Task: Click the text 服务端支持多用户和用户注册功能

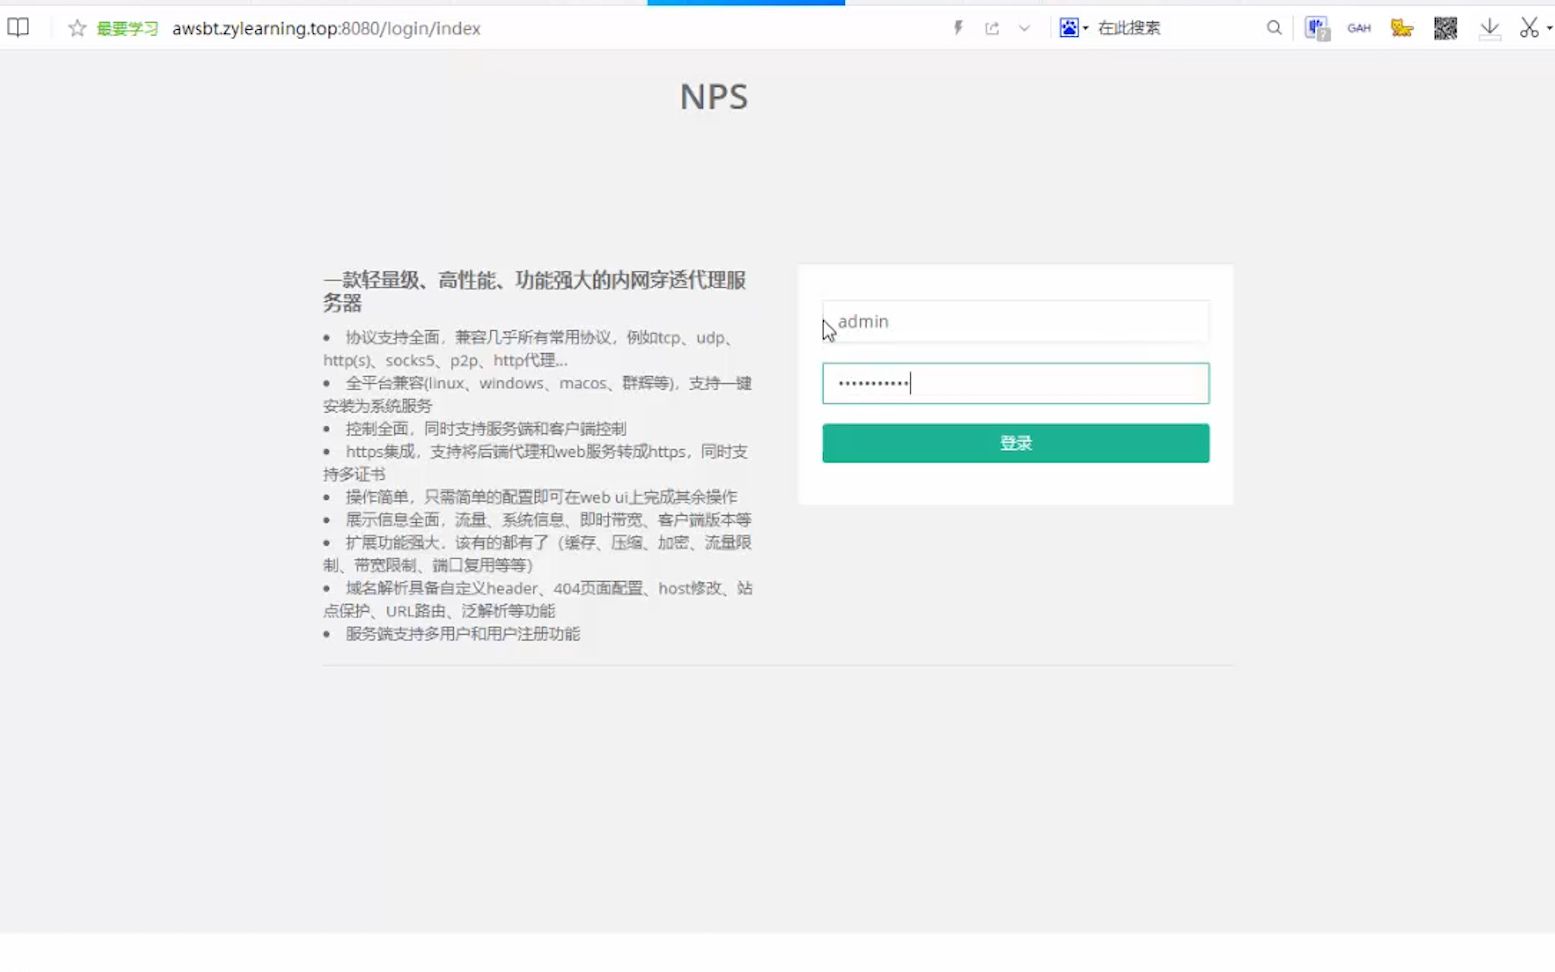Action: coord(463,634)
